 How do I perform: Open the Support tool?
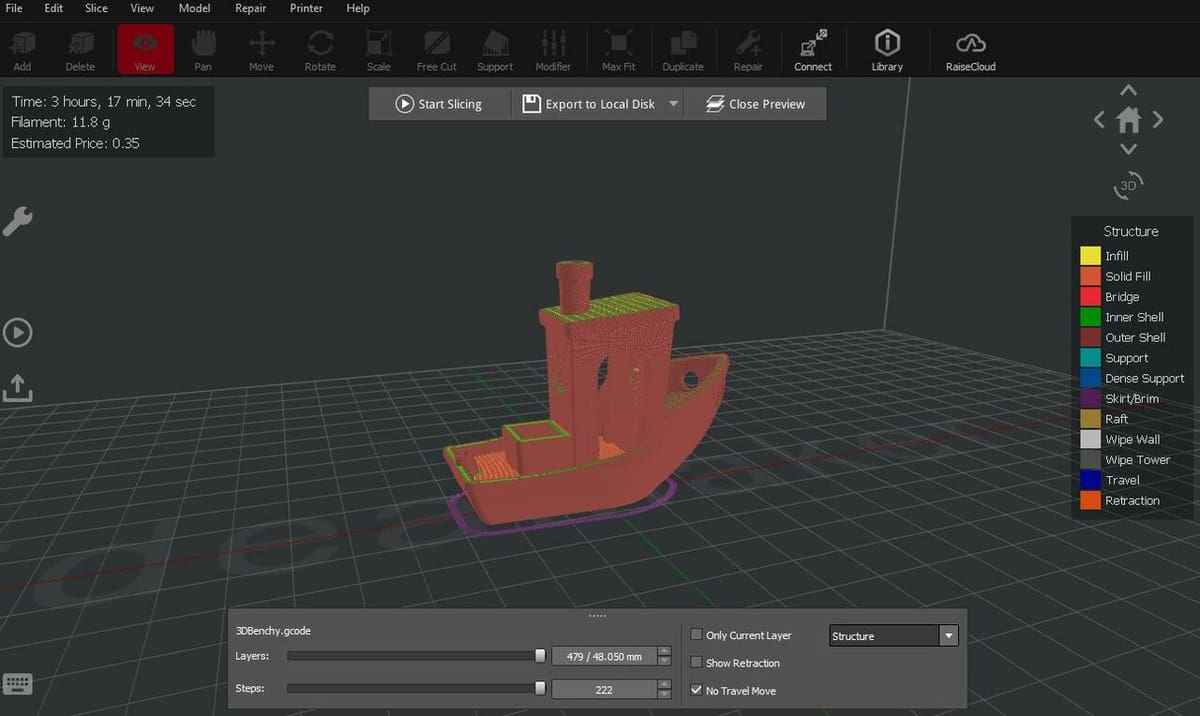pos(495,49)
